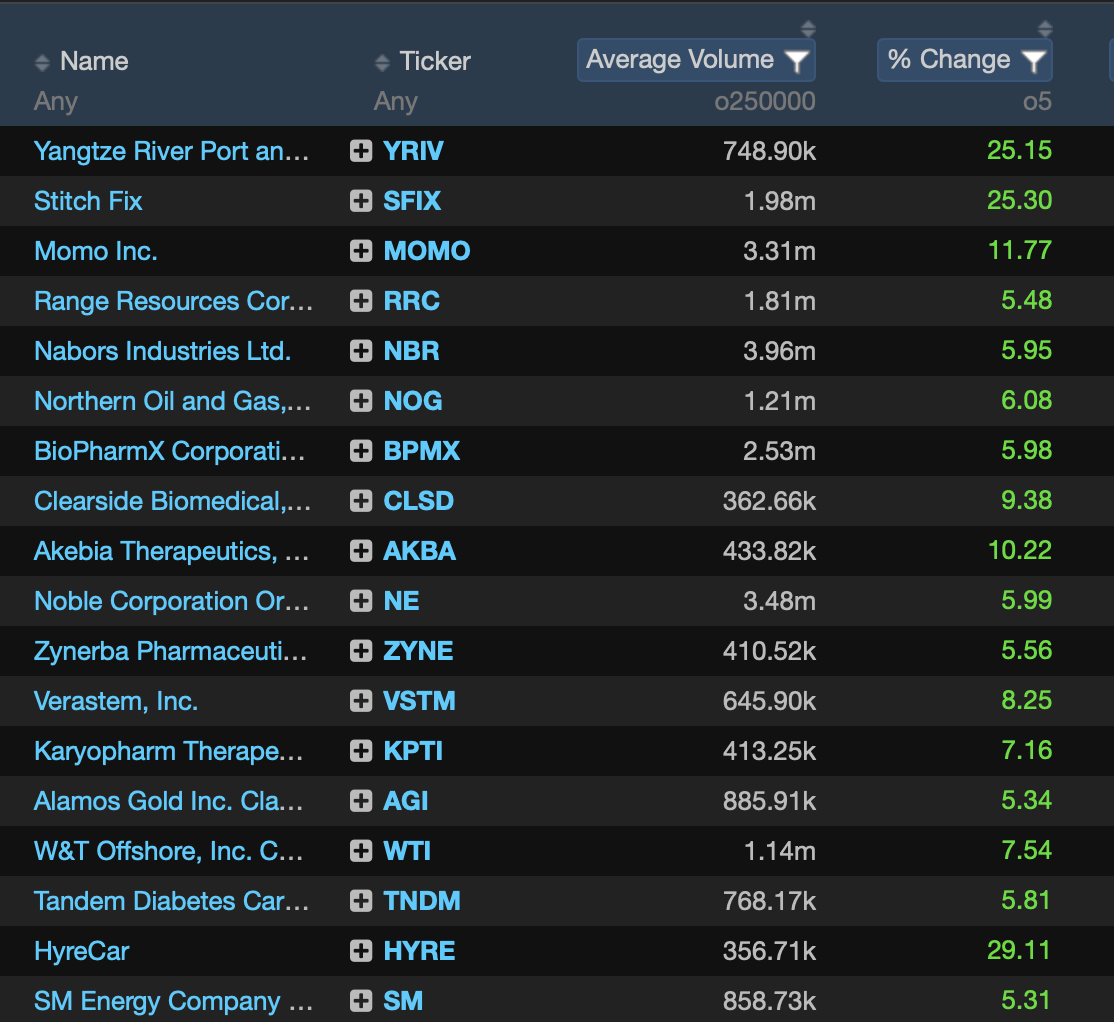Open Yangtze River Port company link

click(171, 151)
